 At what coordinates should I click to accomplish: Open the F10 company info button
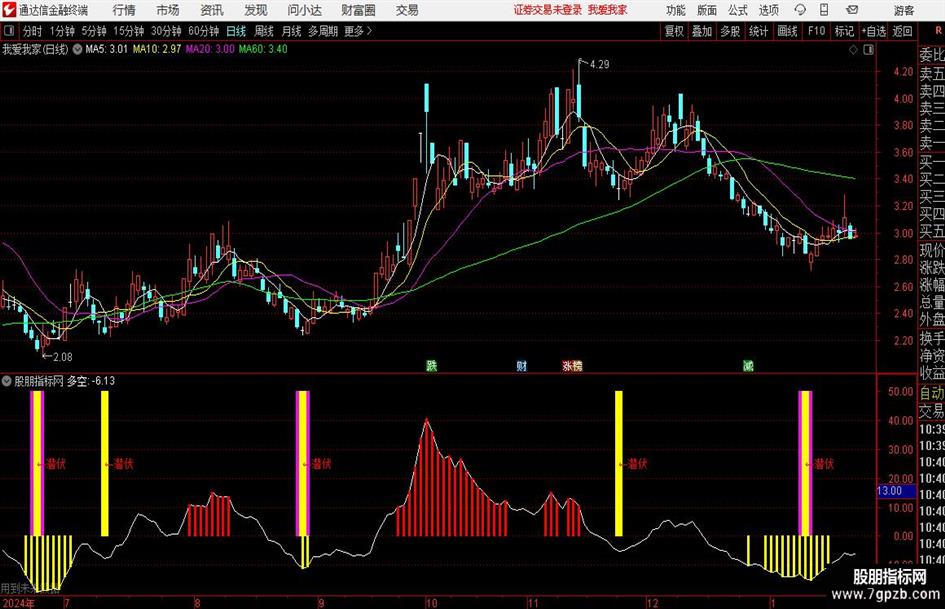[817, 31]
